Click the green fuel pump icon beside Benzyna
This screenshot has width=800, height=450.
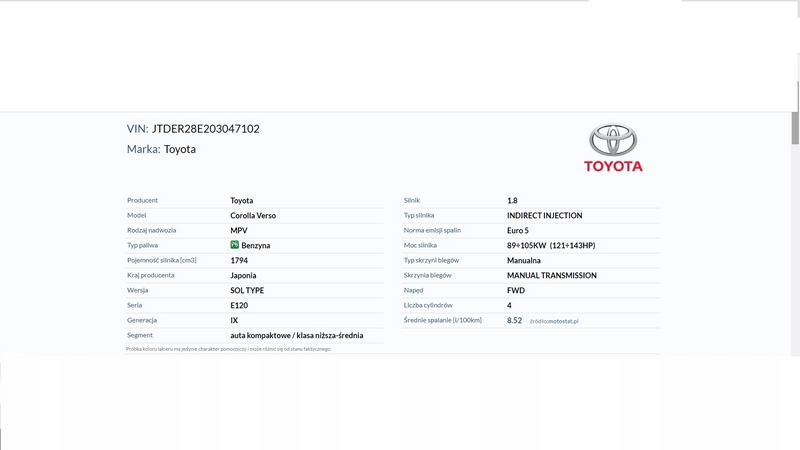pos(235,245)
